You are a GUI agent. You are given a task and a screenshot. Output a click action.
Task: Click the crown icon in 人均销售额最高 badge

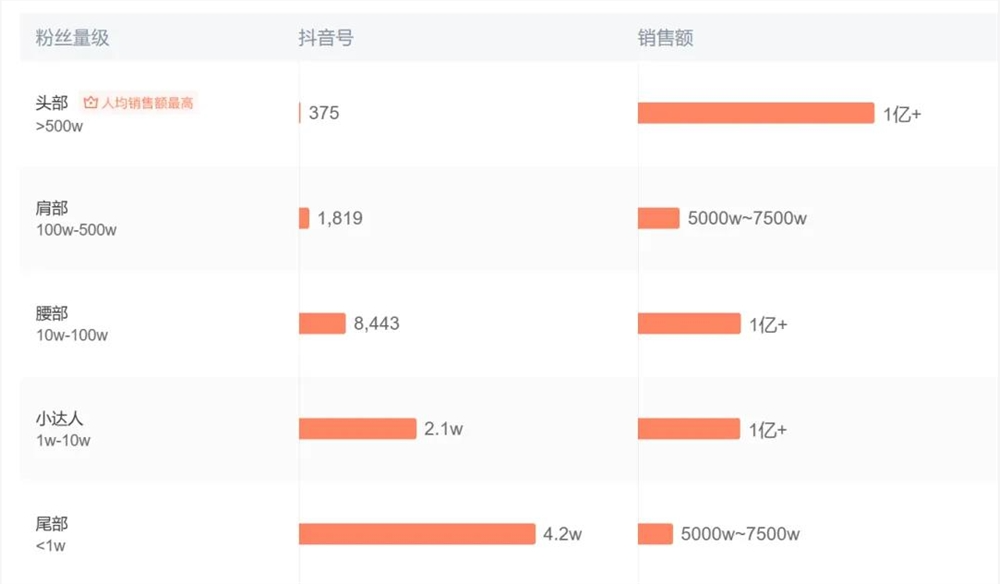pyautogui.click(x=91, y=103)
